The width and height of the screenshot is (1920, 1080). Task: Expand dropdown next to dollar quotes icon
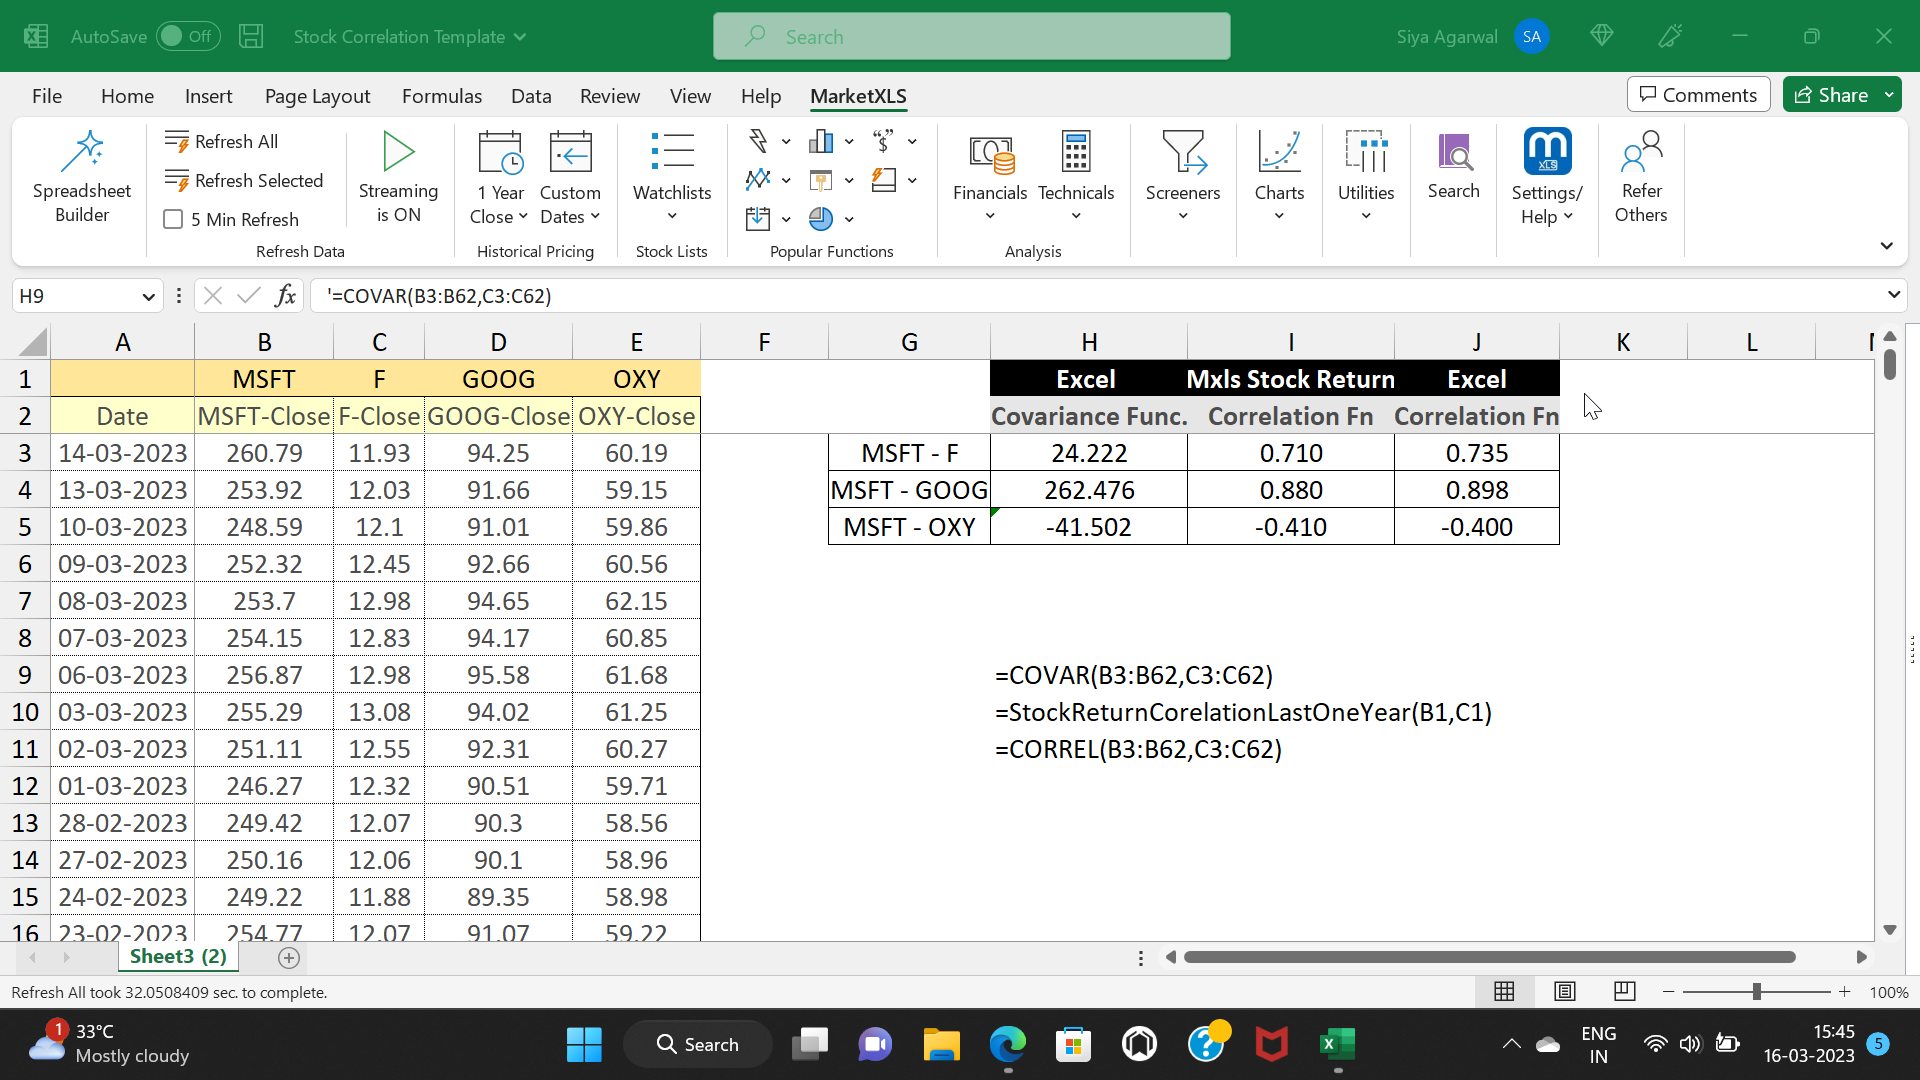(x=912, y=142)
